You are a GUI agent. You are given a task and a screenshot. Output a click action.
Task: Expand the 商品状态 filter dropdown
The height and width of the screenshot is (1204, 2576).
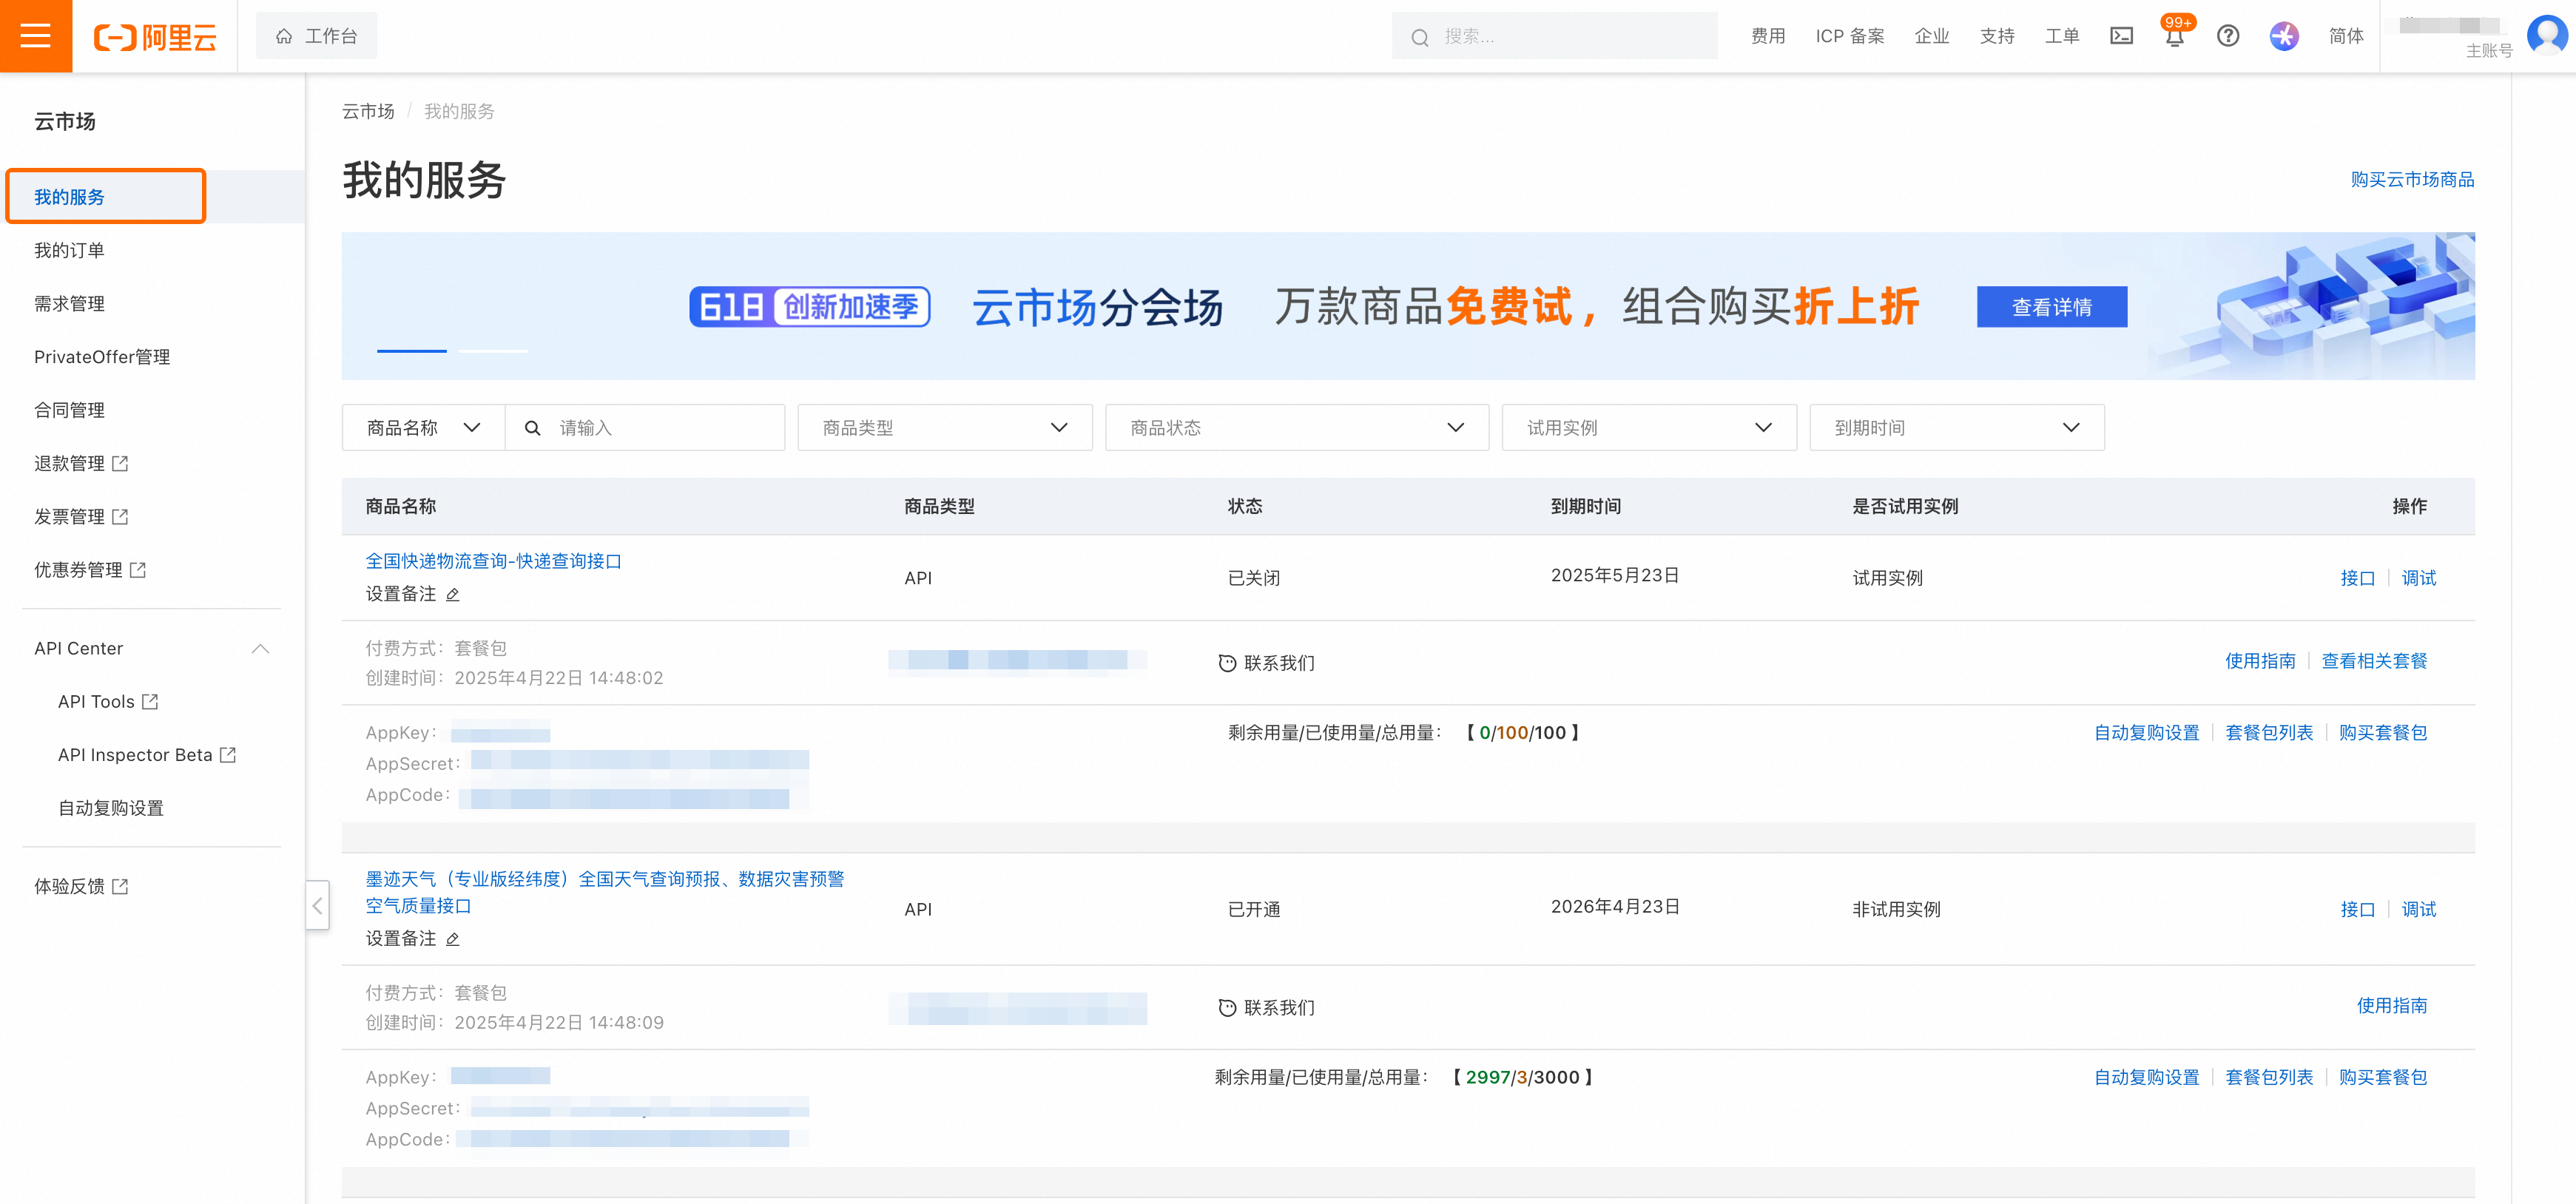tap(1296, 428)
